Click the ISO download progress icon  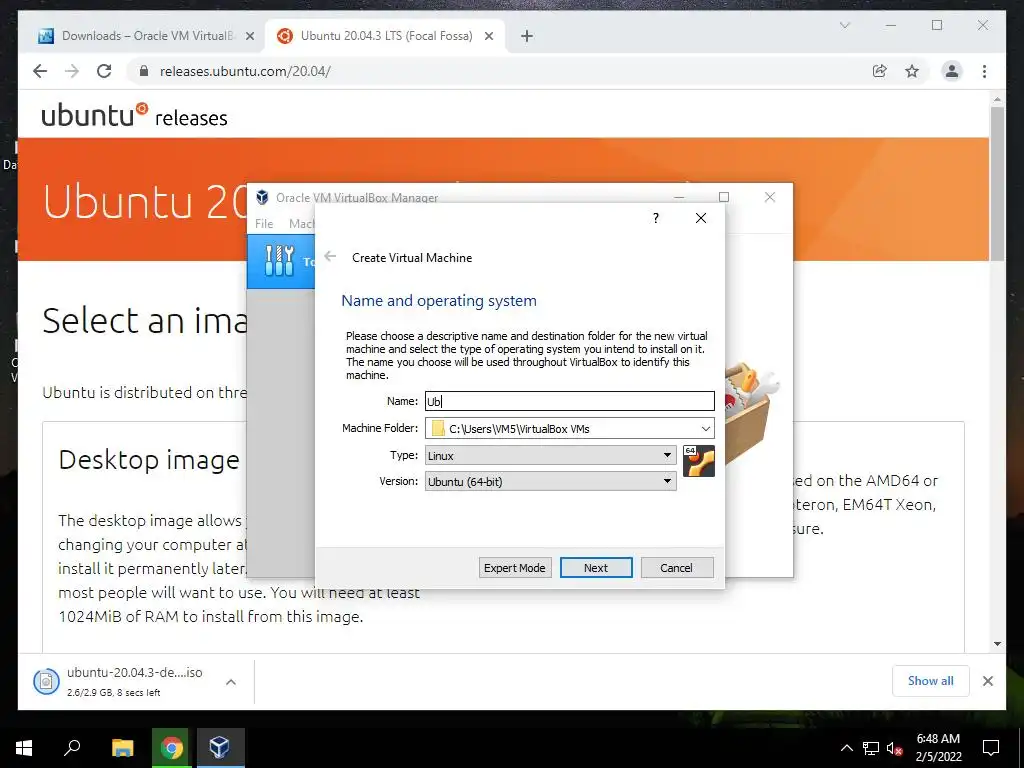coord(46,682)
